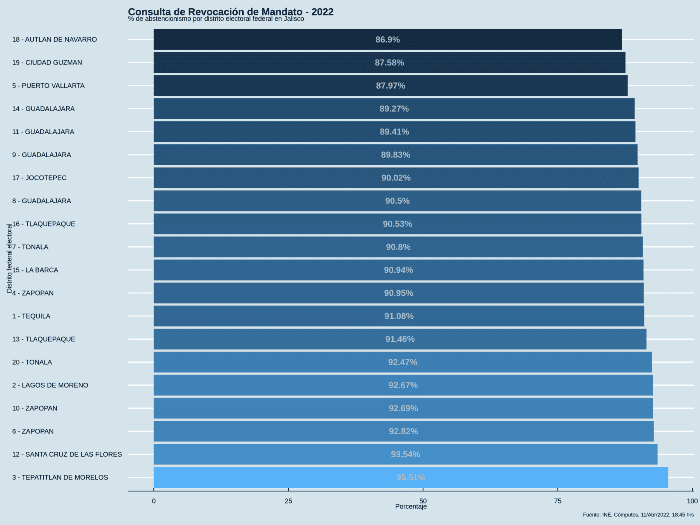Viewport: 700px width, 525px height.
Task: Click the 11 - Guadalajara district label
Action: click(43, 131)
